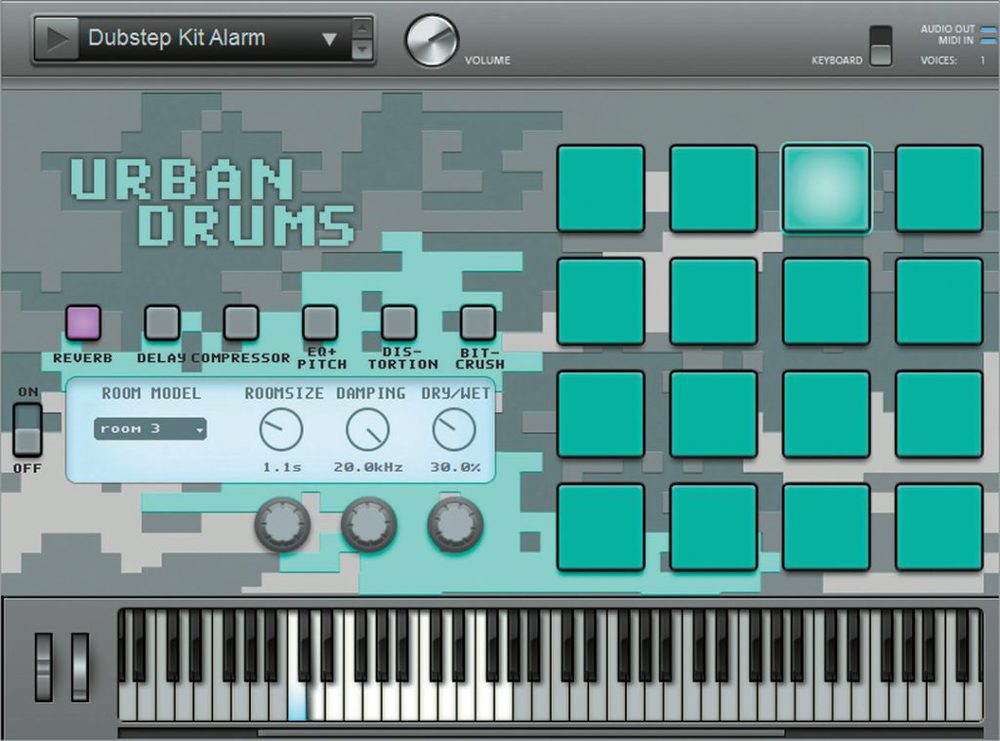Trigger drum pad row 3, column 1
The image size is (1000, 741).
601,415
